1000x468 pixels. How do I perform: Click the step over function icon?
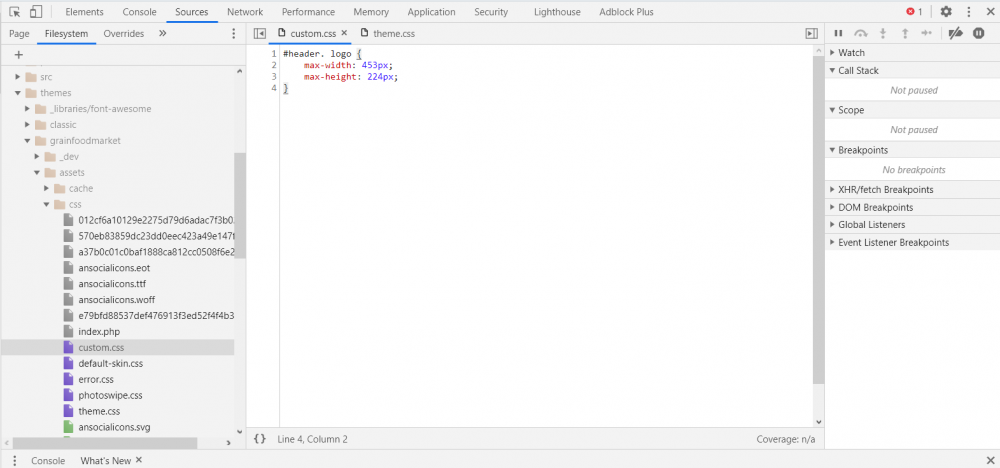pyautogui.click(x=861, y=33)
